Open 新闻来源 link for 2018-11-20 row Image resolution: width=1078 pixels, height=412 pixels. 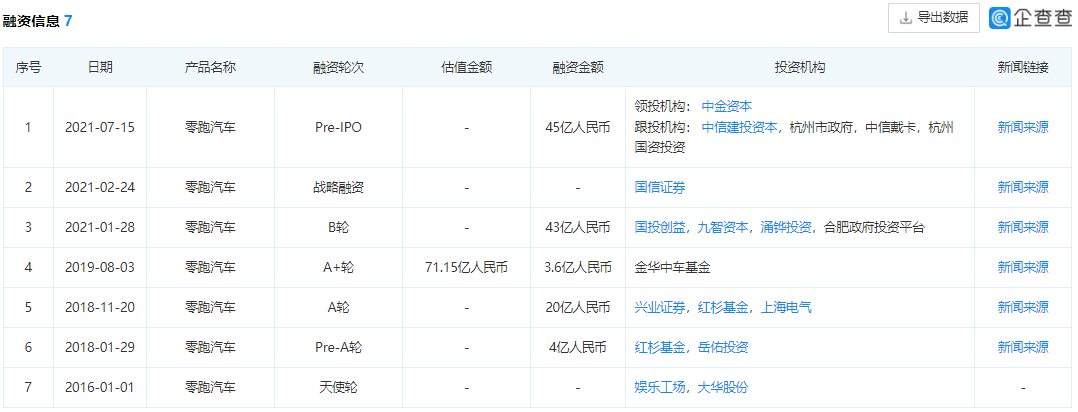1023,307
